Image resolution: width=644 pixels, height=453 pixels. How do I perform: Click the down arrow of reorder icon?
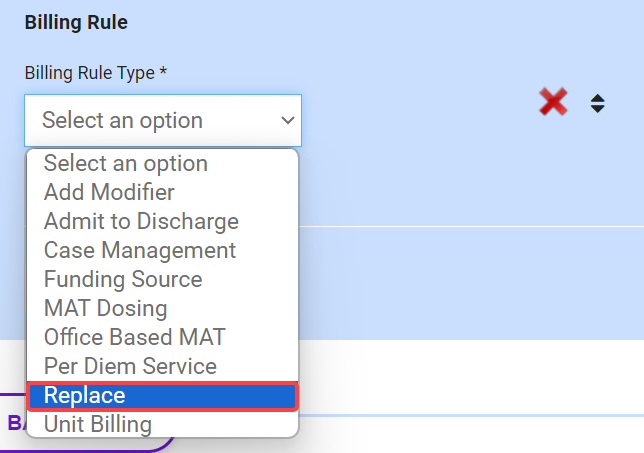tap(597, 108)
